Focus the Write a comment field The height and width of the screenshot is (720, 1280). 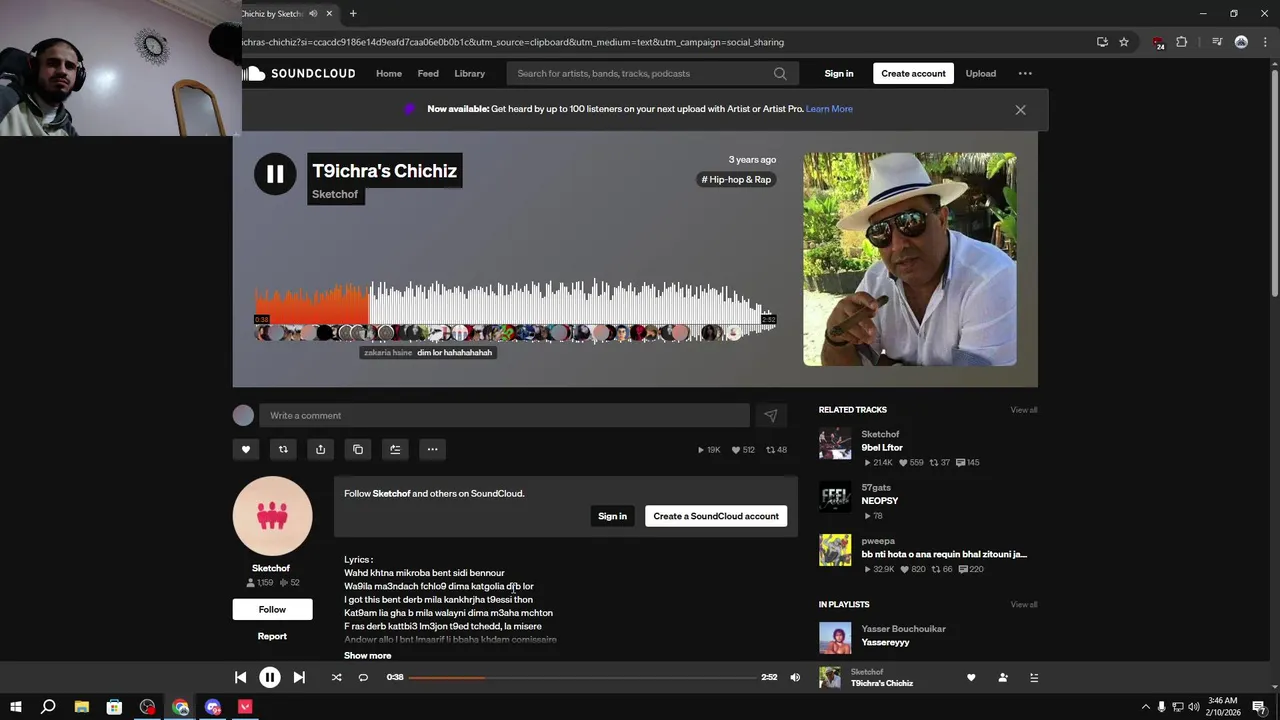click(x=504, y=415)
